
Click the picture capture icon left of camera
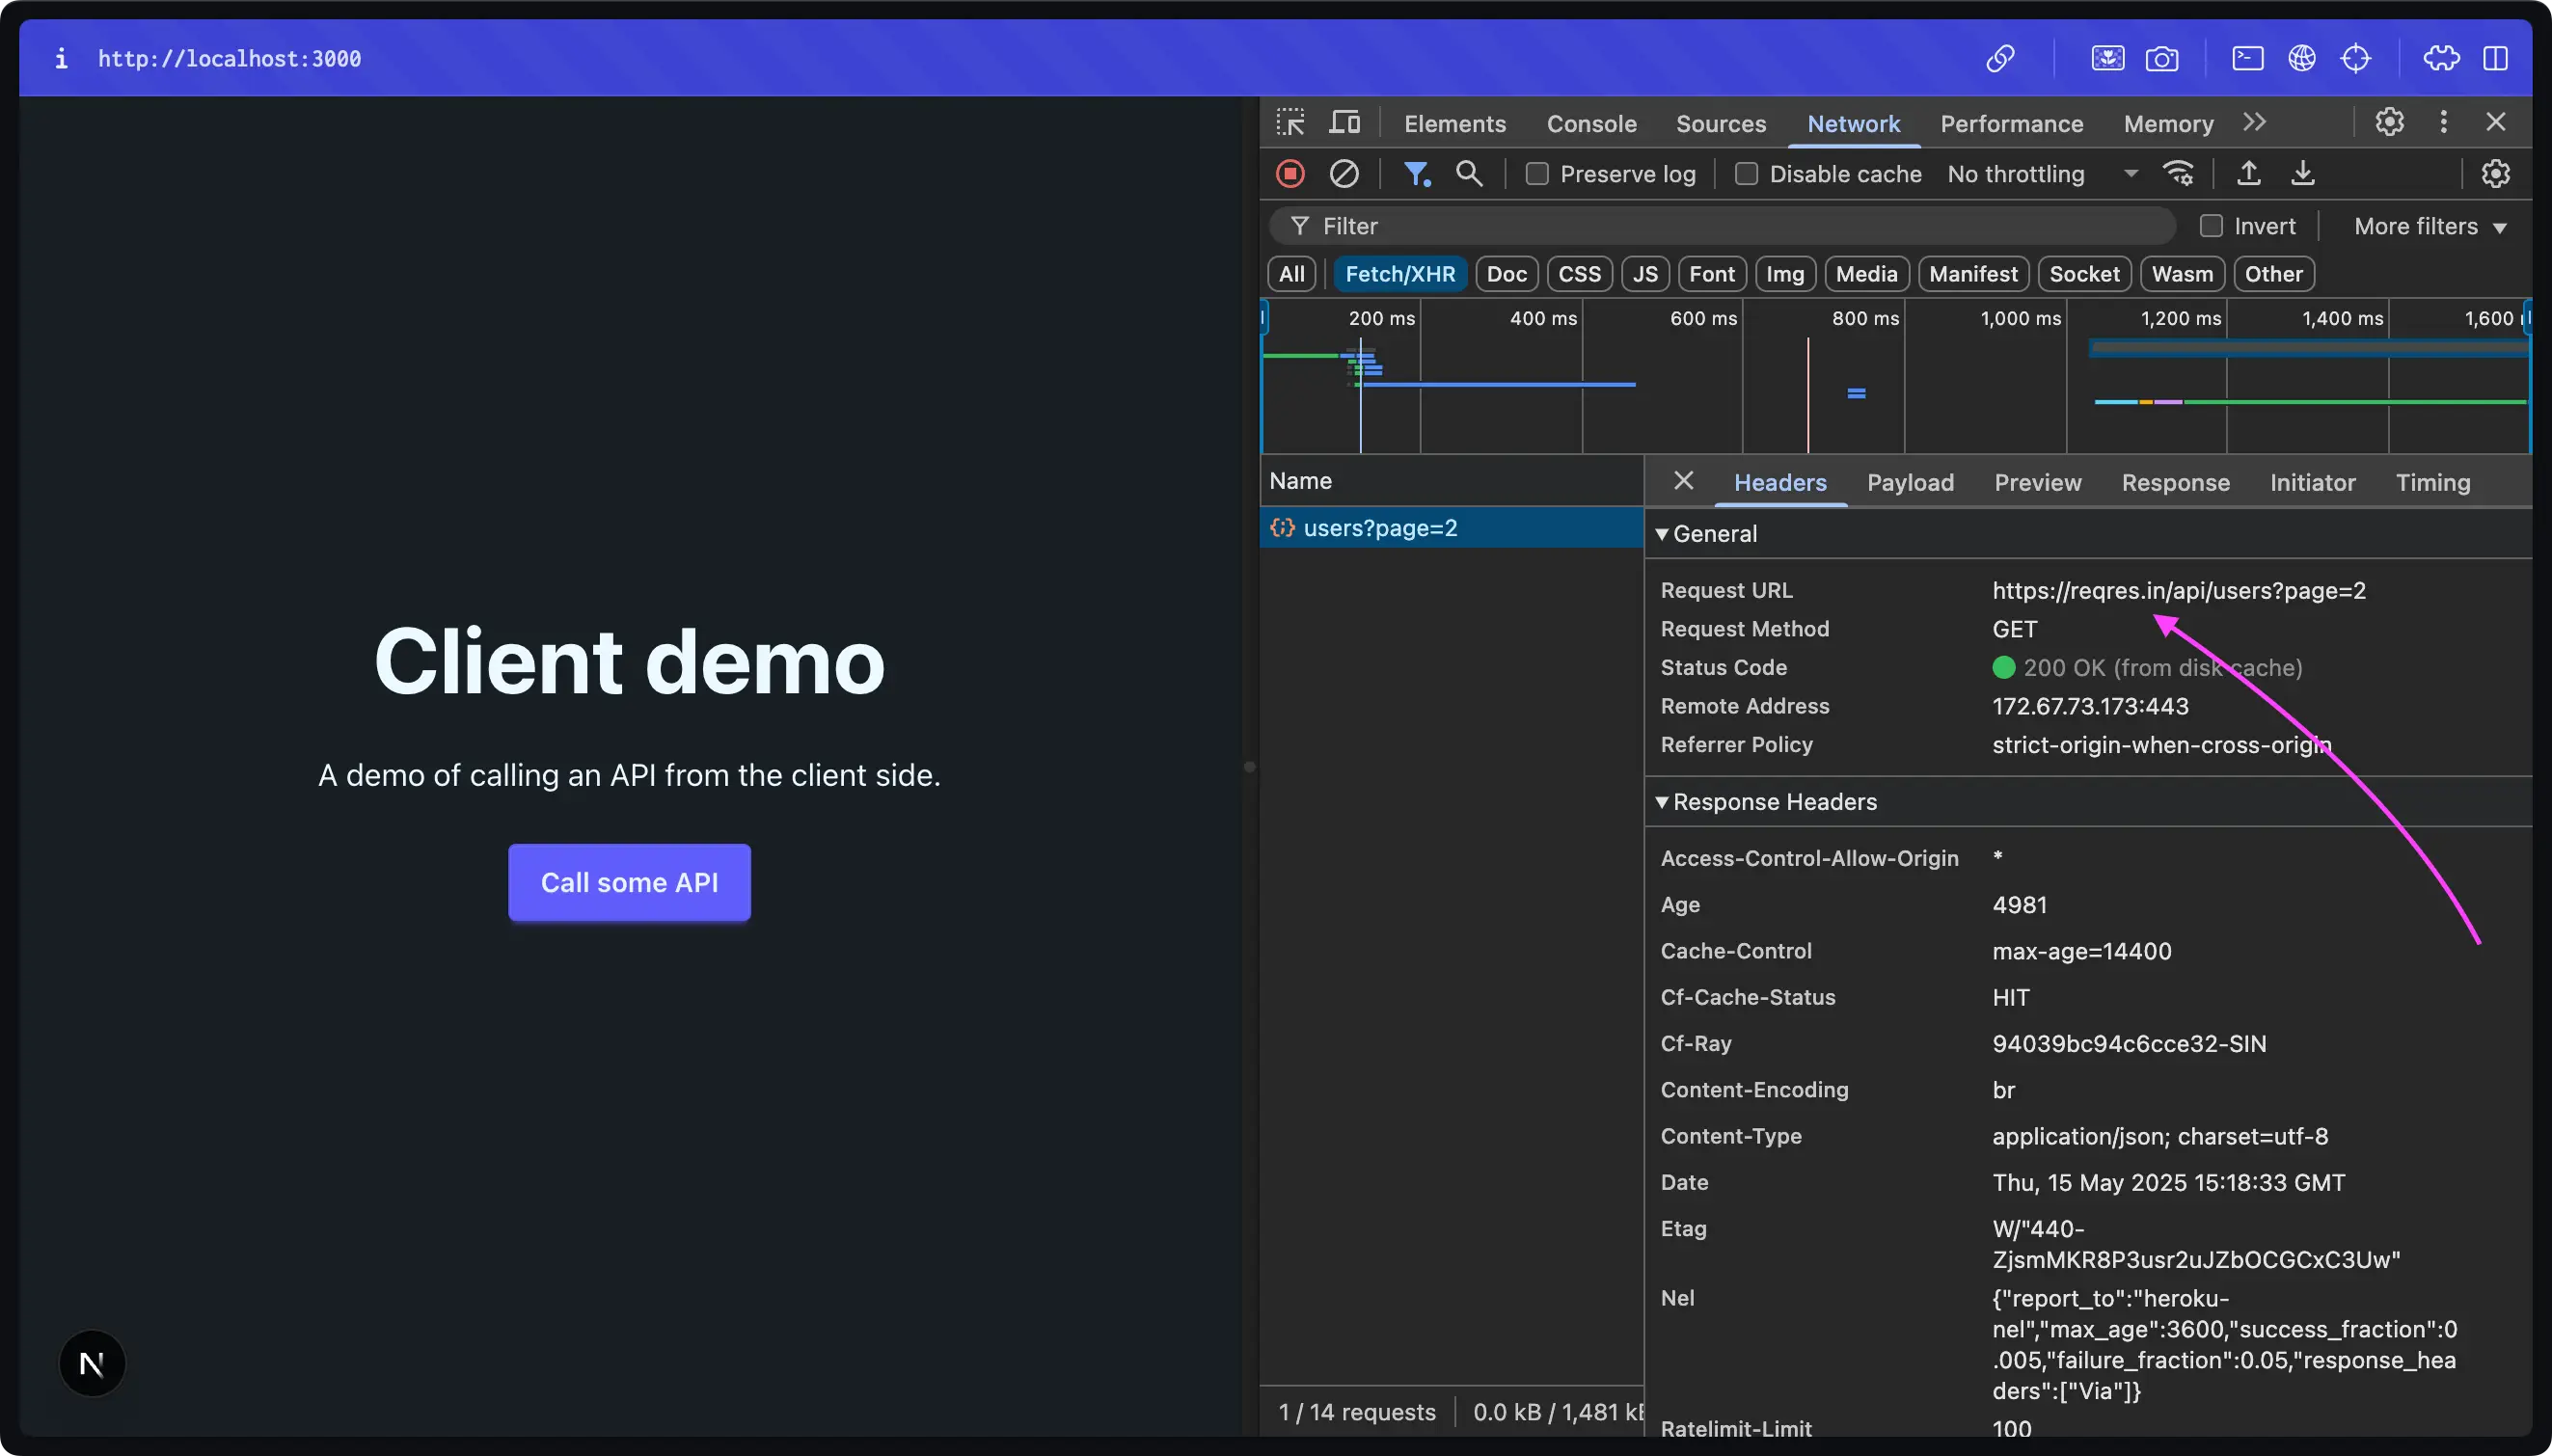click(2108, 59)
